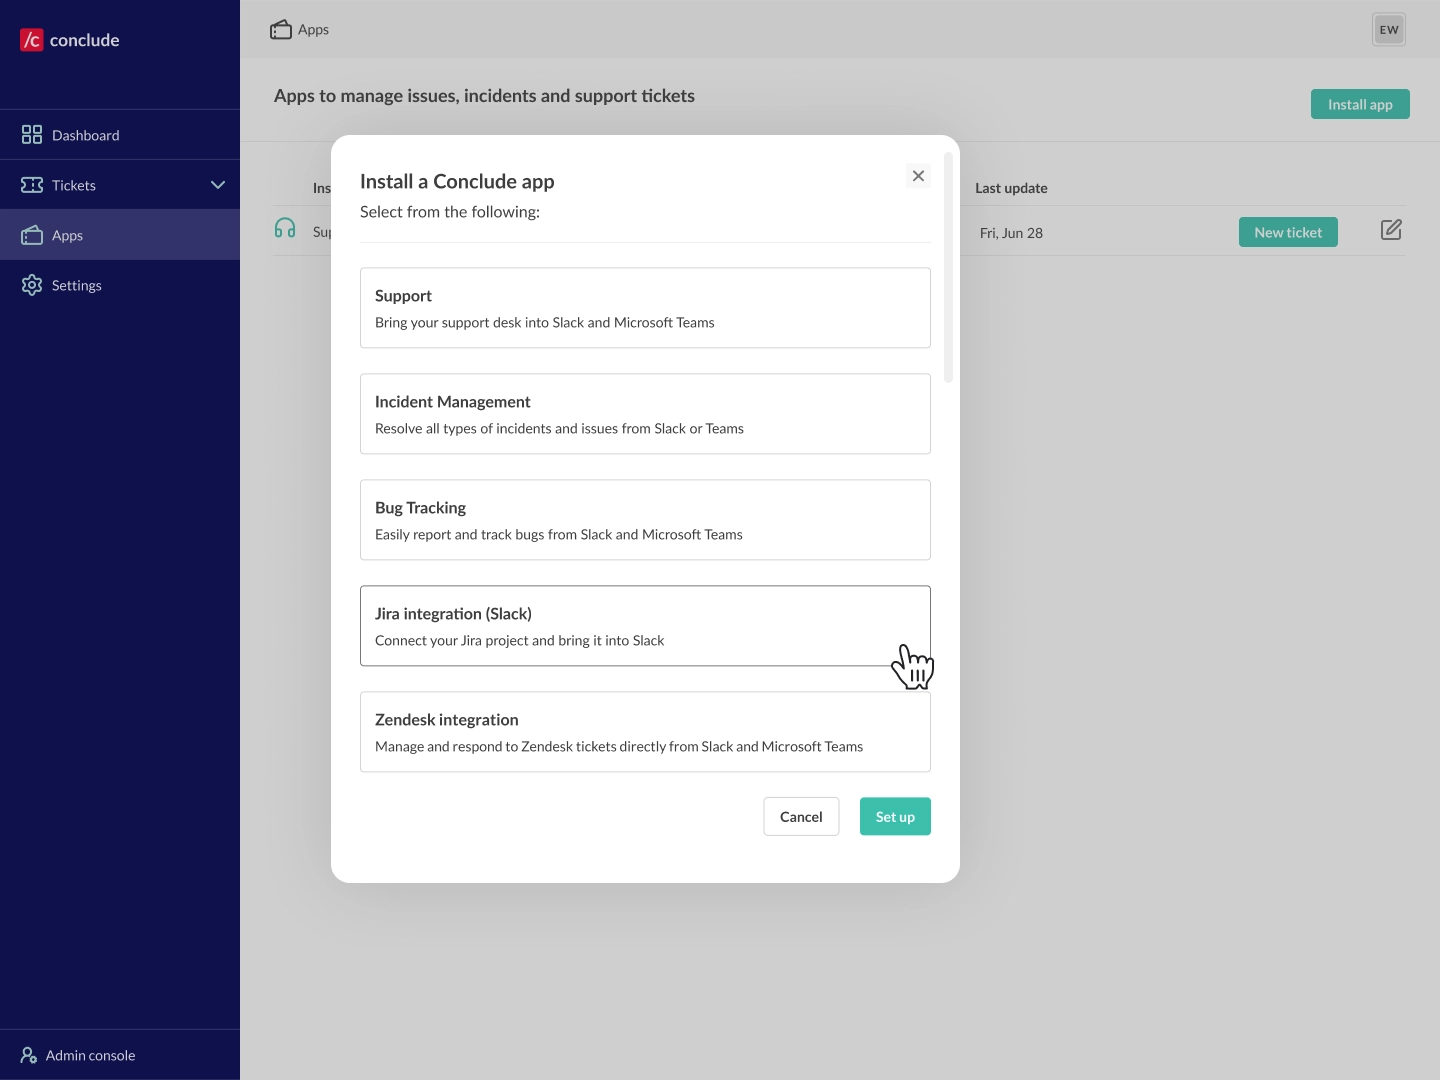This screenshot has width=1440, height=1080.
Task: Click the Set up button
Action: point(894,816)
